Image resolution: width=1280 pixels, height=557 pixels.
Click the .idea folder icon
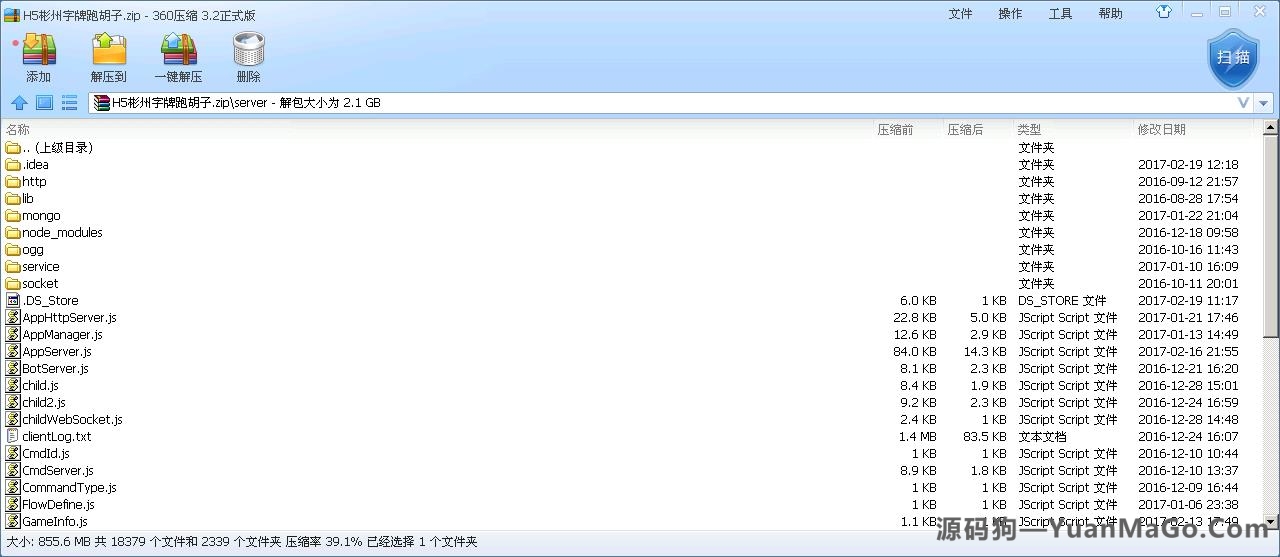click(x=13, y=164)
